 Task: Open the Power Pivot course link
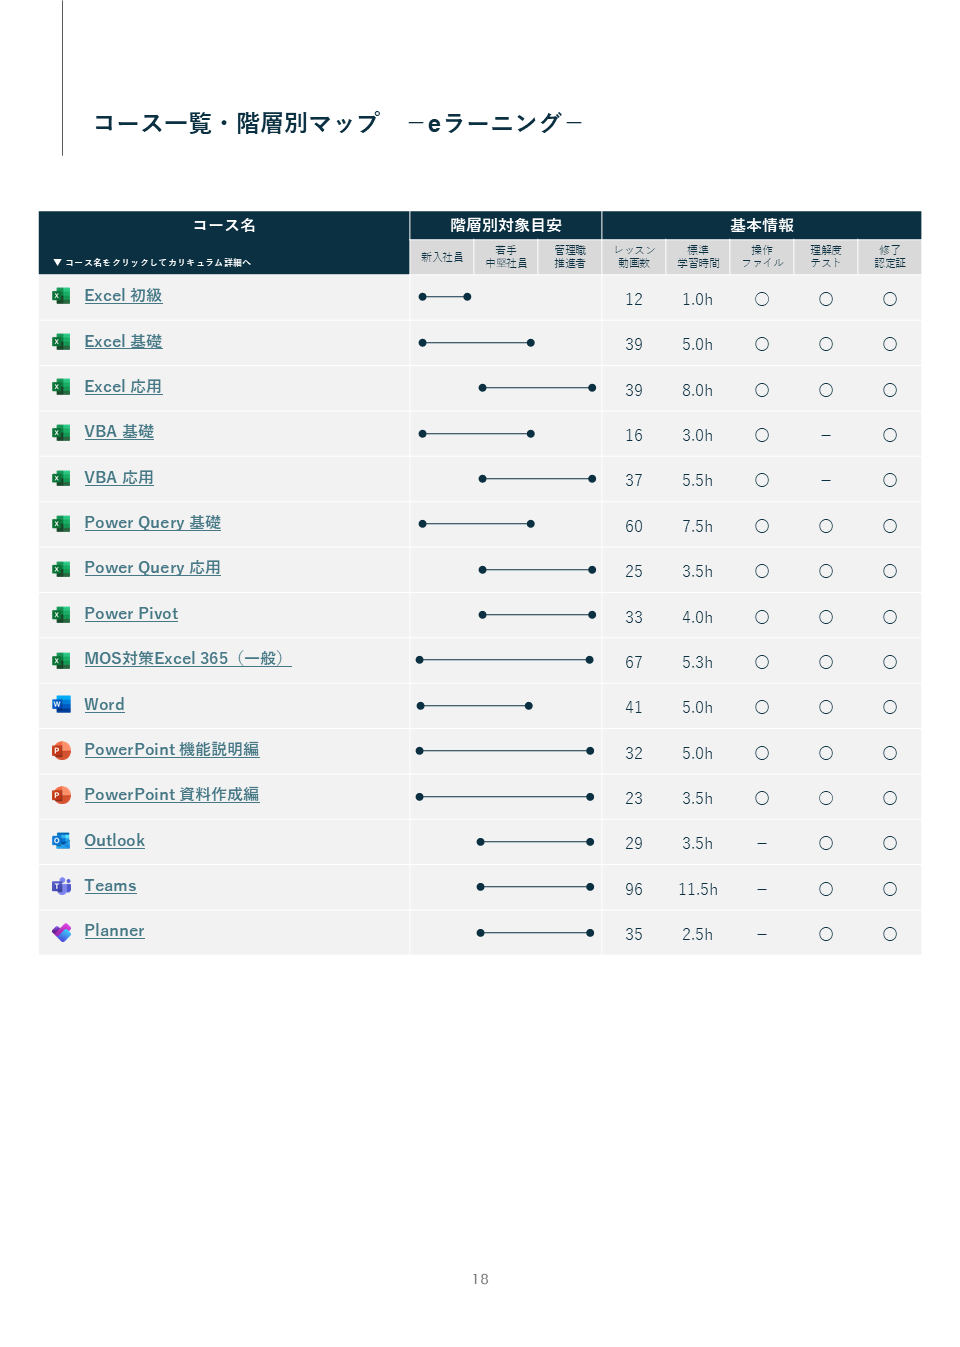point(131,614)
